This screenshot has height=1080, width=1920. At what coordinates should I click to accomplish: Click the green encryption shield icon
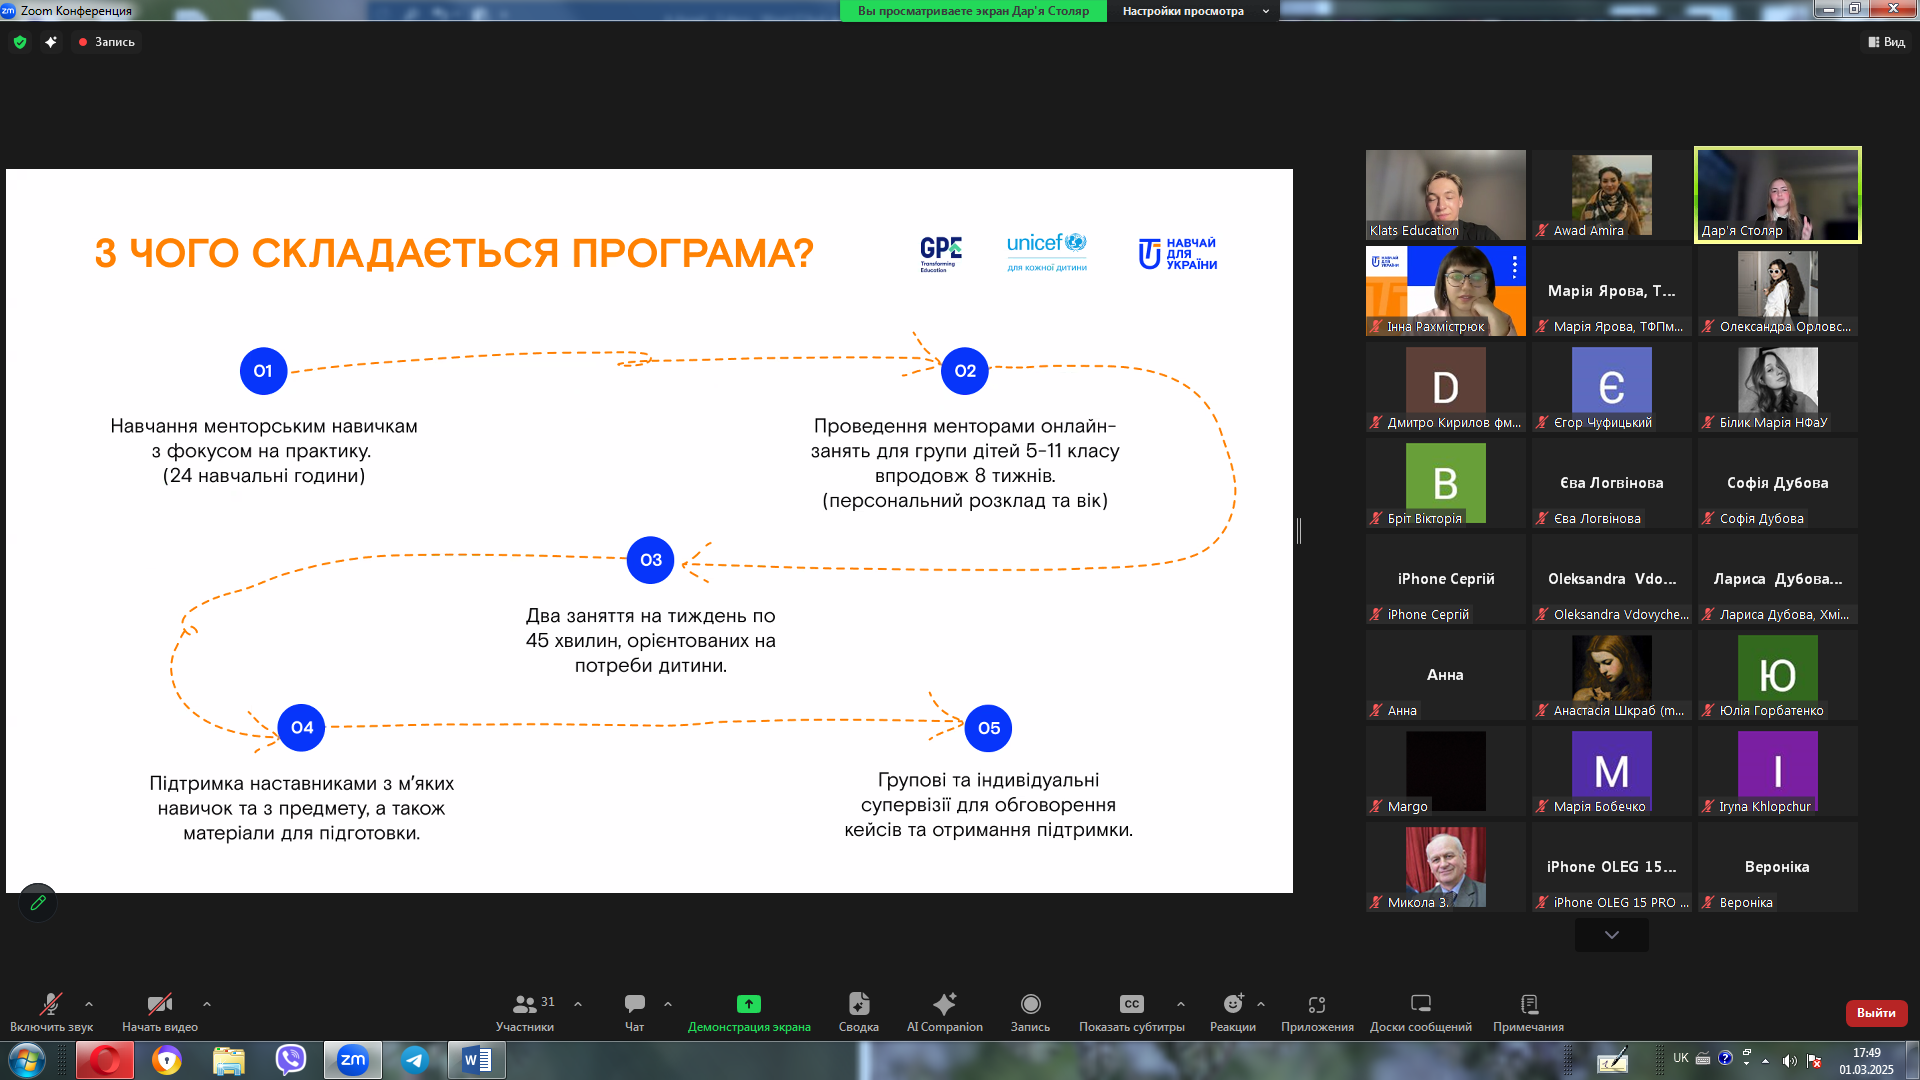[x=20, y=42]
